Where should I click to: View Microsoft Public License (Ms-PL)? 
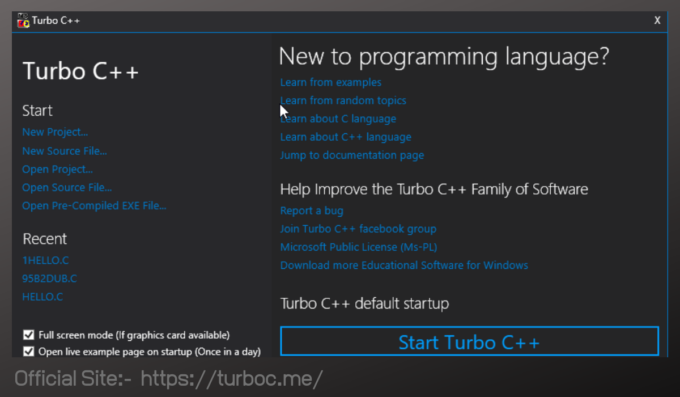point(359,247)
